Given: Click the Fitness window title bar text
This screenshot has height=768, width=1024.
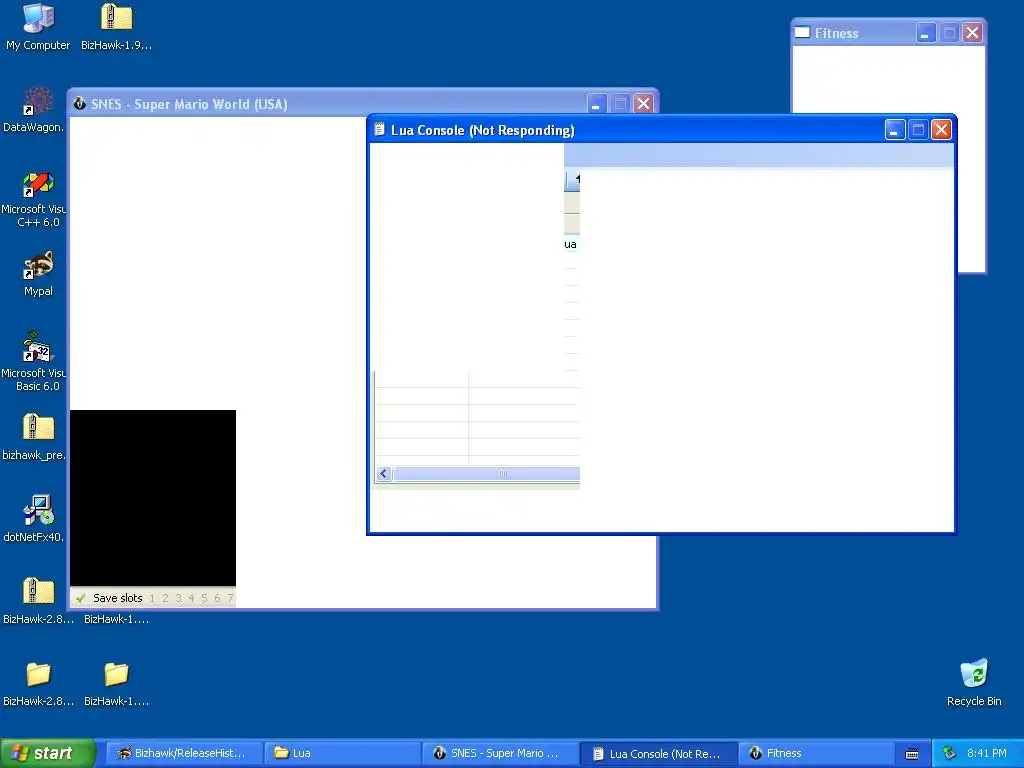Looking at the screenshot, I should [x=837, y=33].
